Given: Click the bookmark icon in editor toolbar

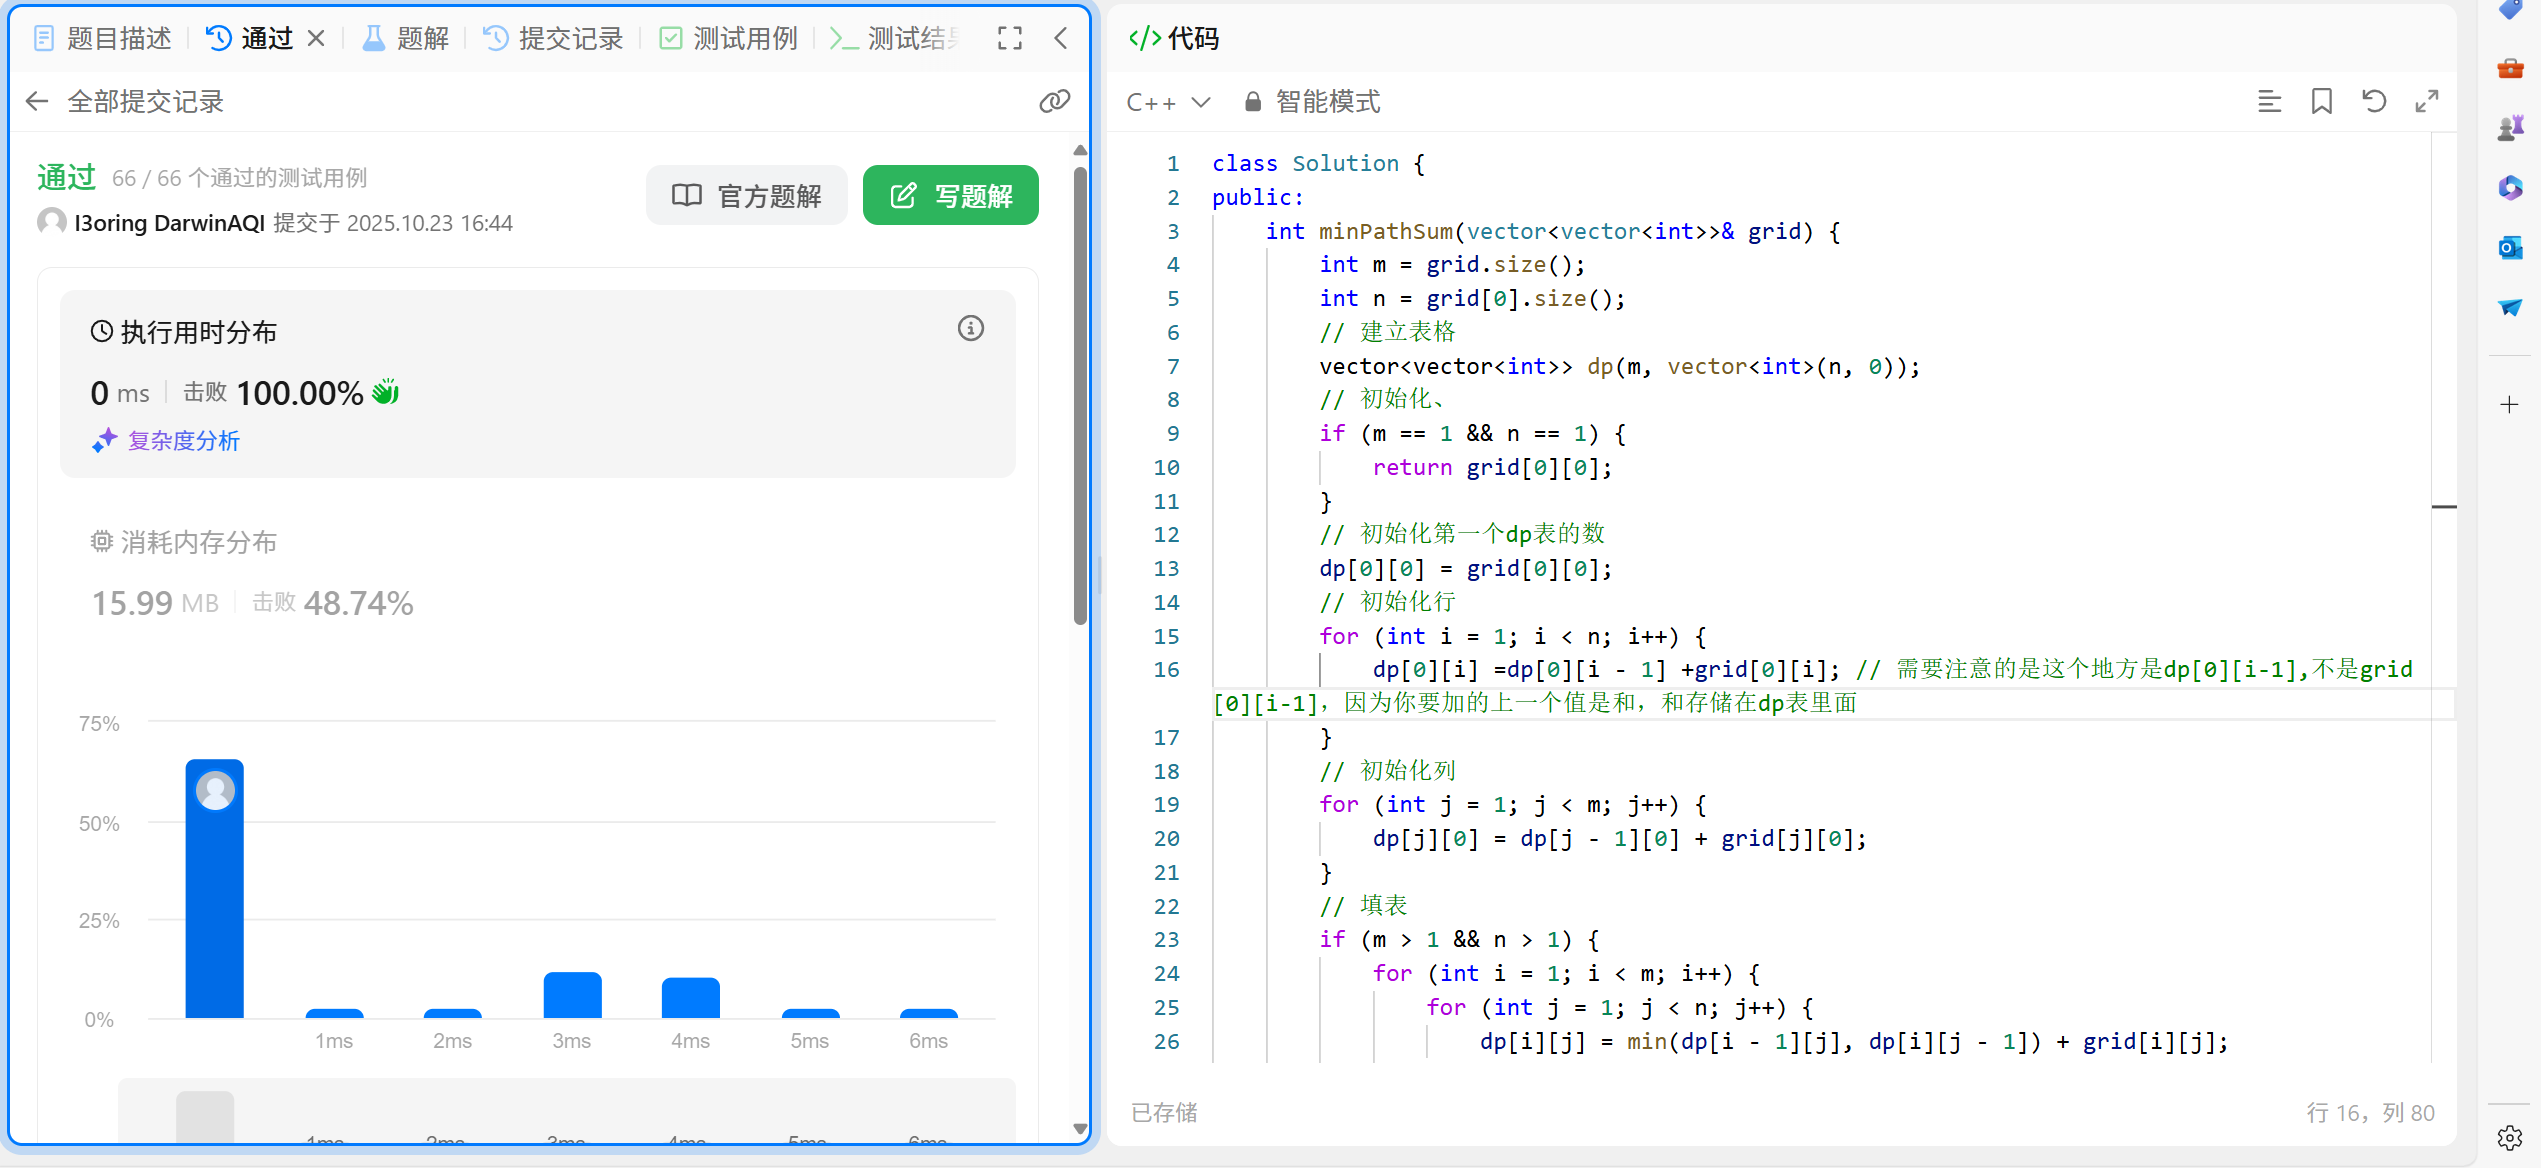Looking at the screenshot, I should [x=2321, y=101].
